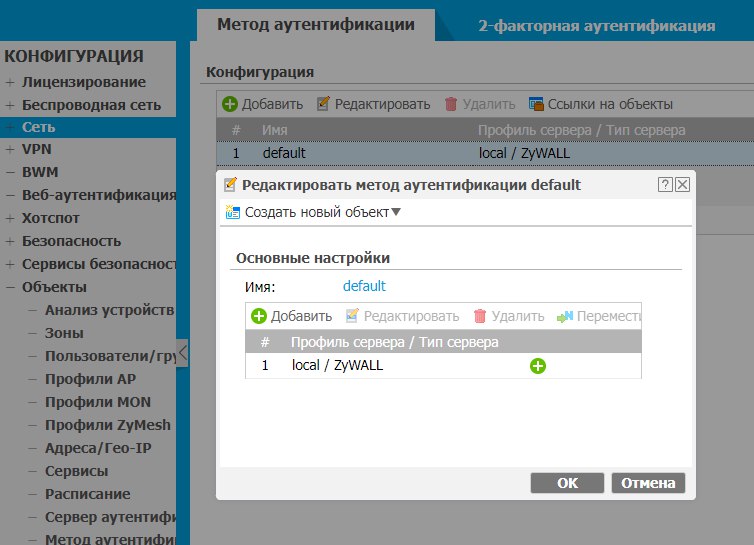Screen dimensions: 754x545
Task: Open the Адреса/Гео-IP item
Action: (x=98, y=448)
